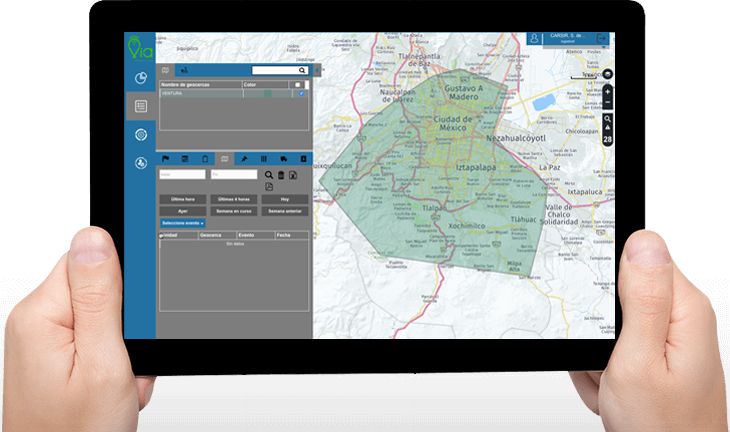Switch to the flag tab
Screen dimensions: 730x432
[167, 158]
